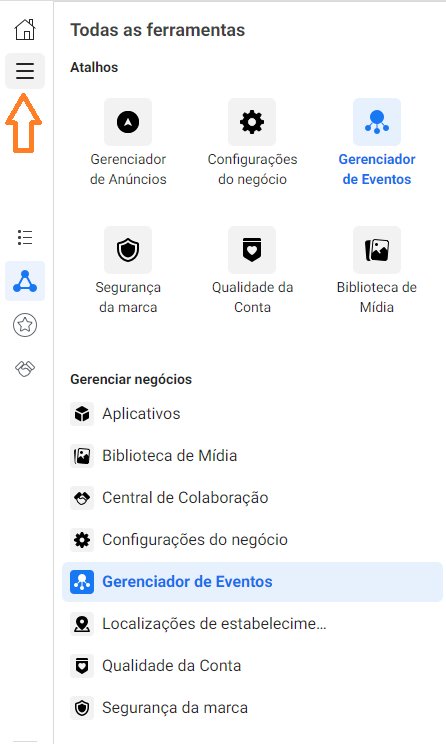The image size is (446, 744).
Task: Click the handshake sidebar icon
Action: tap(25, 368)
